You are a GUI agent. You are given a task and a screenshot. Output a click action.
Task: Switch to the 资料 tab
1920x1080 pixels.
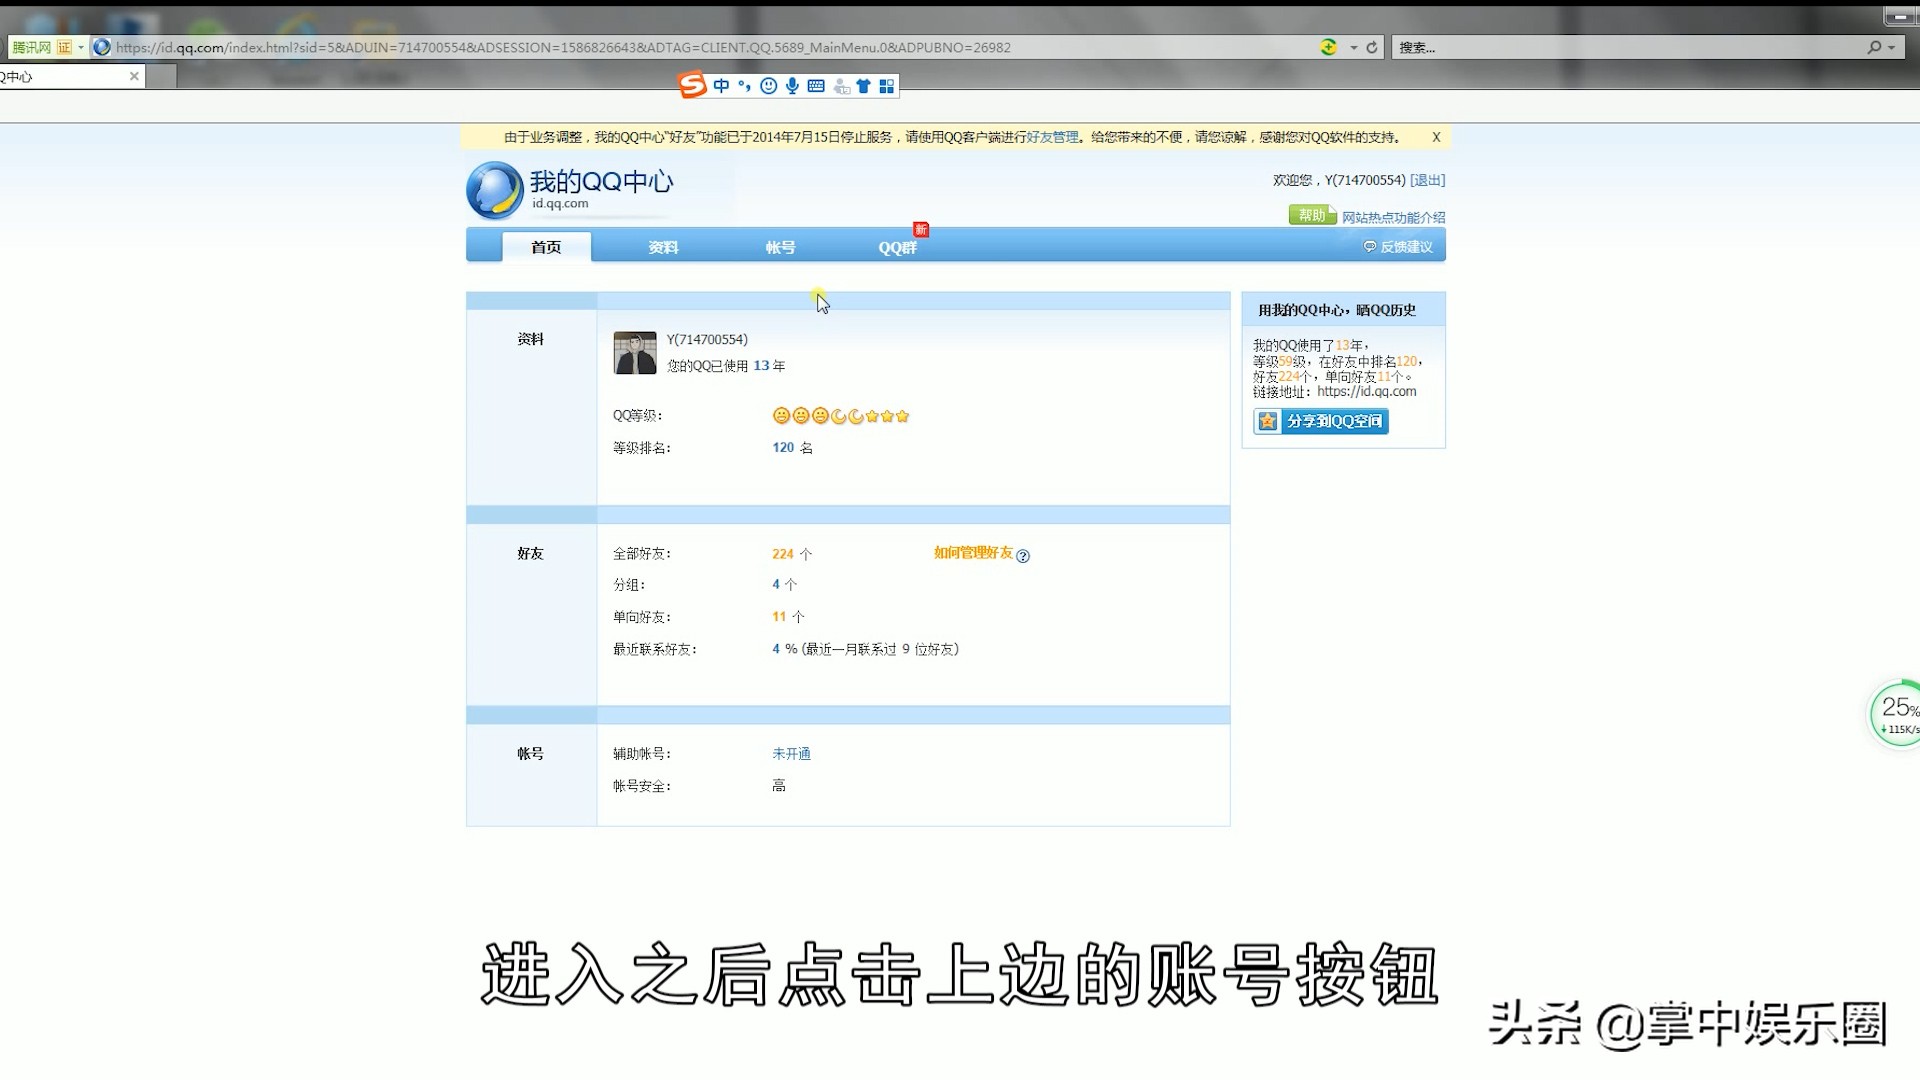[x=663, y=247]
